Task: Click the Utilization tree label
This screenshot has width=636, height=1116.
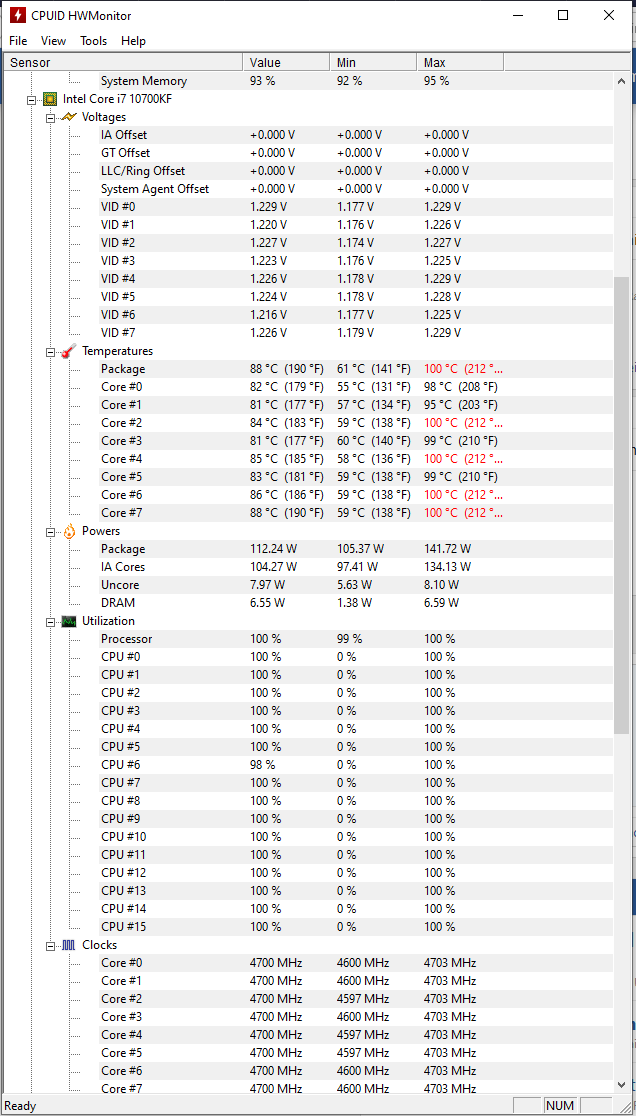Action: click(108, 621)
